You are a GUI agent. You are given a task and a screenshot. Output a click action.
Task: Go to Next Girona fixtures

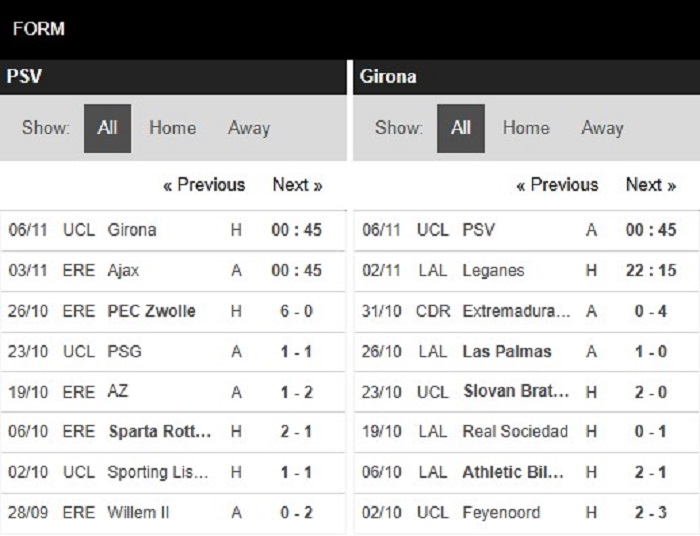651,185
